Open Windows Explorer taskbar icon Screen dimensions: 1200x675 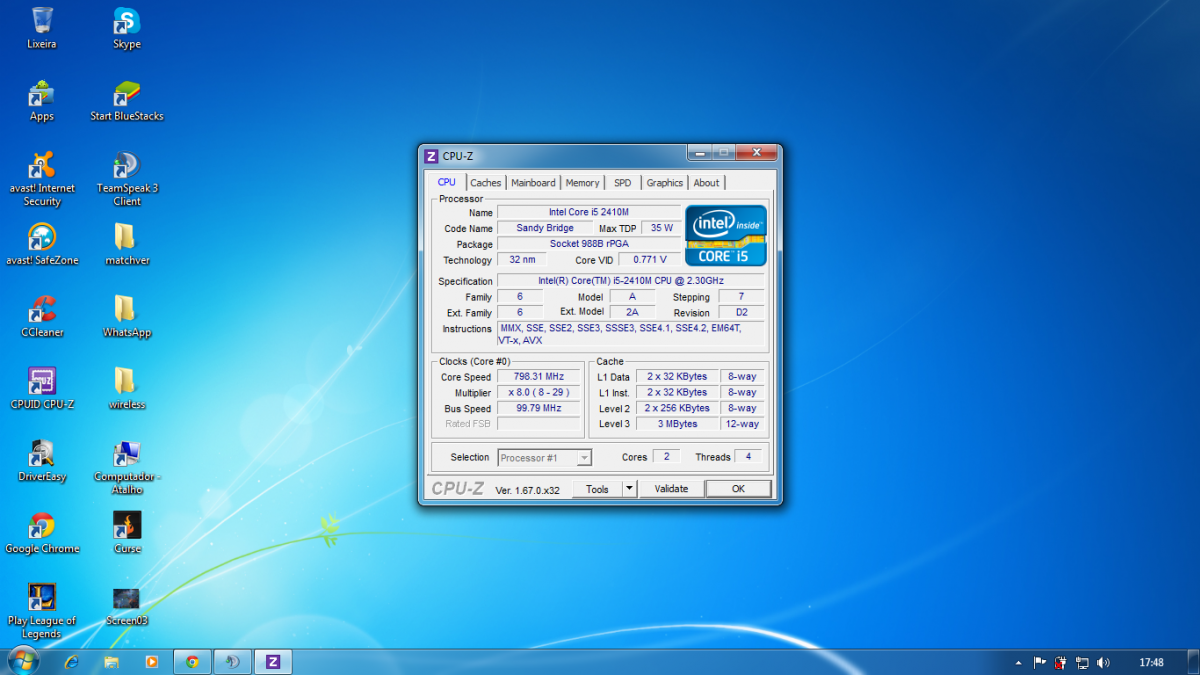111,661
